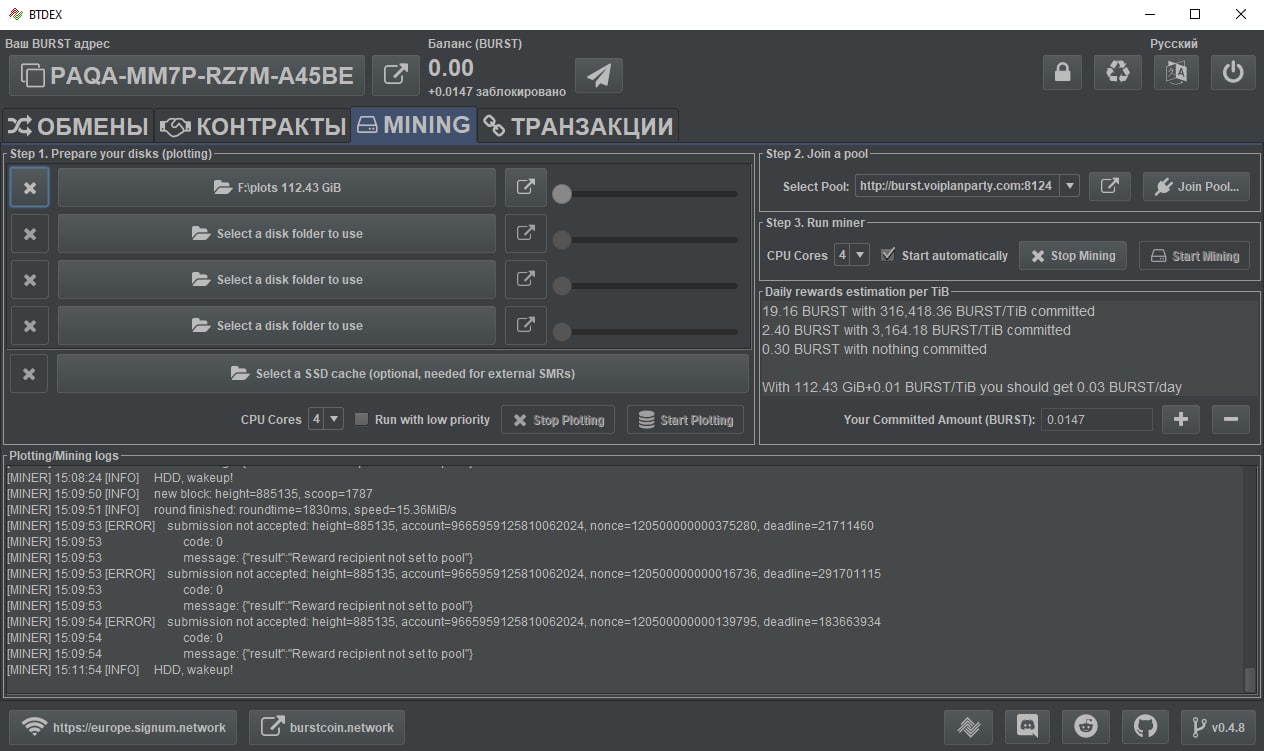Image resolution: width=1264 pixels, height=751 pixels.
Task: Clear the SSD cache selection X button
Action: tap(30, 373)
